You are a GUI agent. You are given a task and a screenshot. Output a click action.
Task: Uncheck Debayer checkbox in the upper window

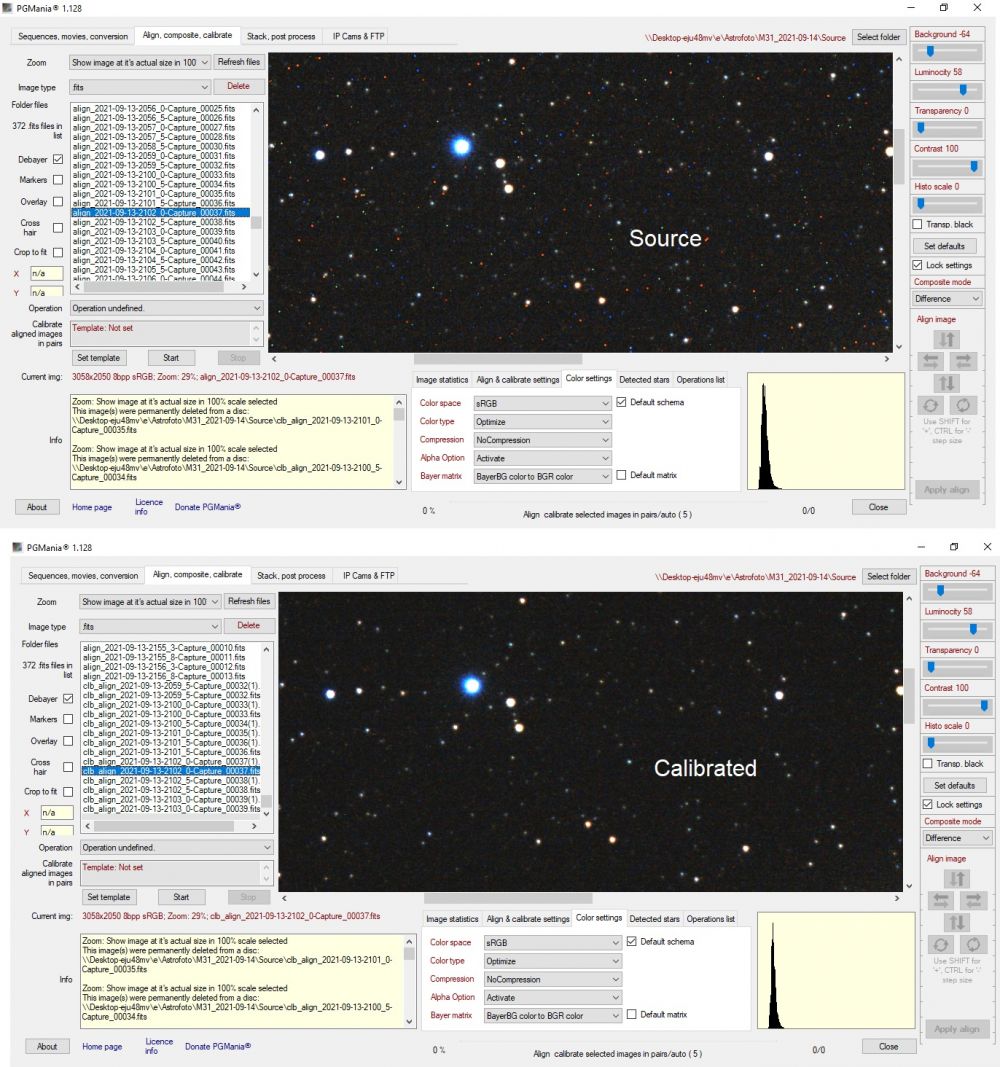pyautogui.click(x=58, y=159)
